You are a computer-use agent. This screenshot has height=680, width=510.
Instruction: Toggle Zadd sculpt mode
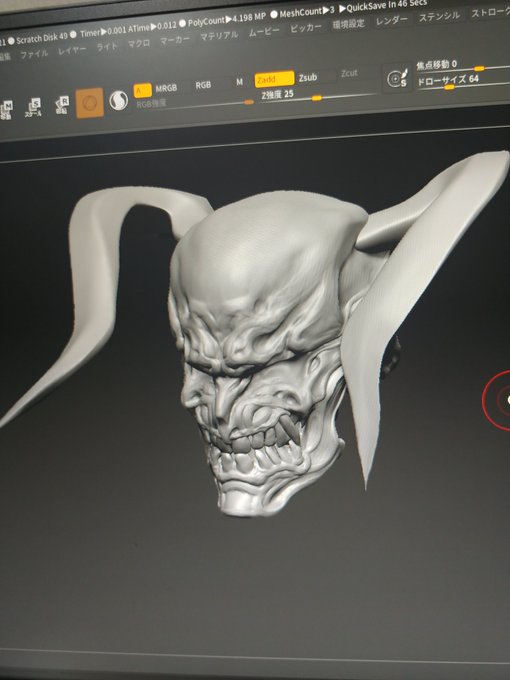274,79
